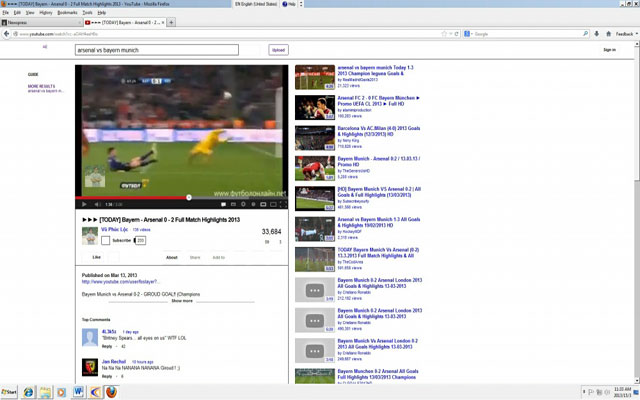This screenshot has height=400, width=640.
Task: Enter fullscreen mode in the video player
Action: coord(283,204)
